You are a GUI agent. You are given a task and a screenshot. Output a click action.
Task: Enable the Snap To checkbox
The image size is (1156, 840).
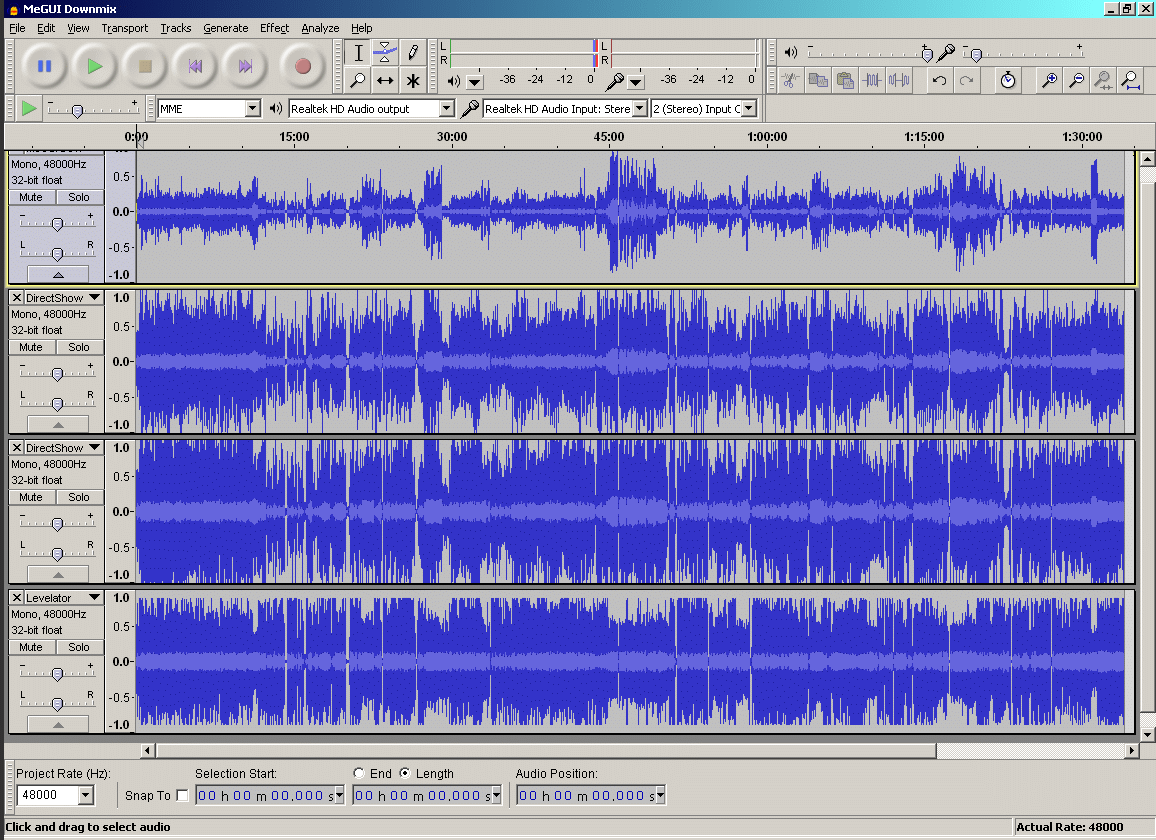(x=182, y=795)
